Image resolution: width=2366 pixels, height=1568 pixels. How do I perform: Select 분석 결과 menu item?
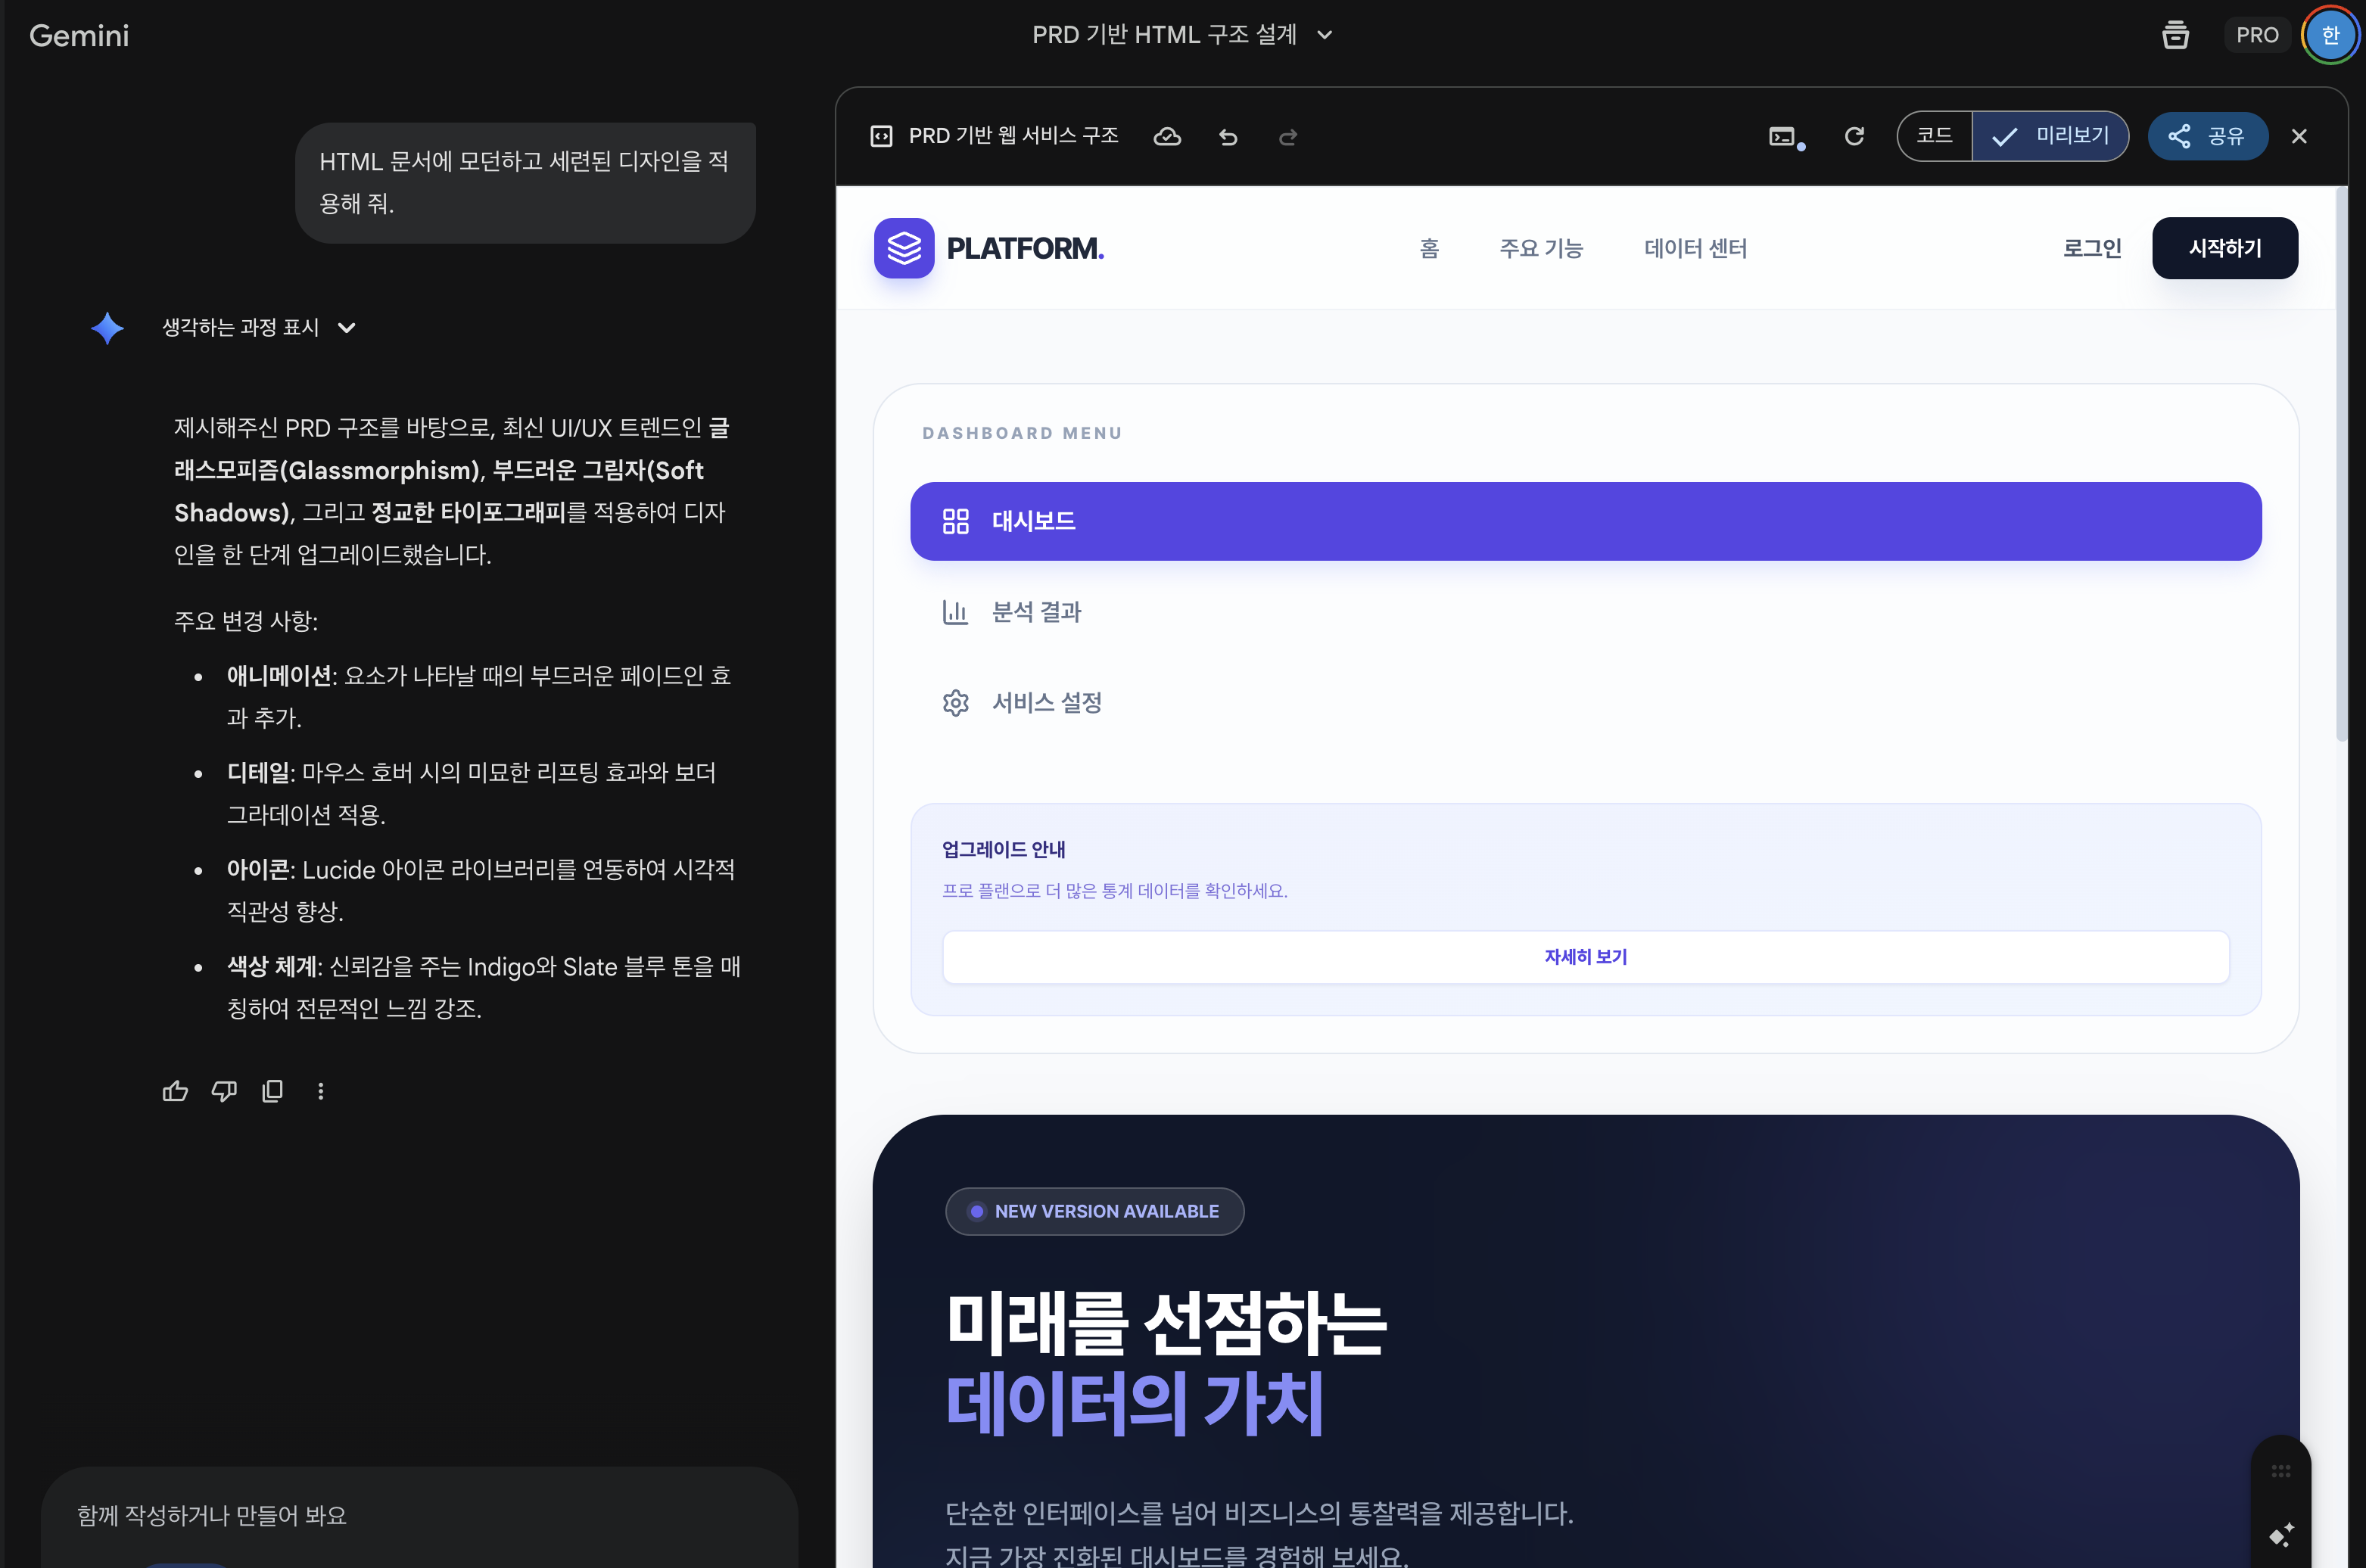[x=1036, y=612]
